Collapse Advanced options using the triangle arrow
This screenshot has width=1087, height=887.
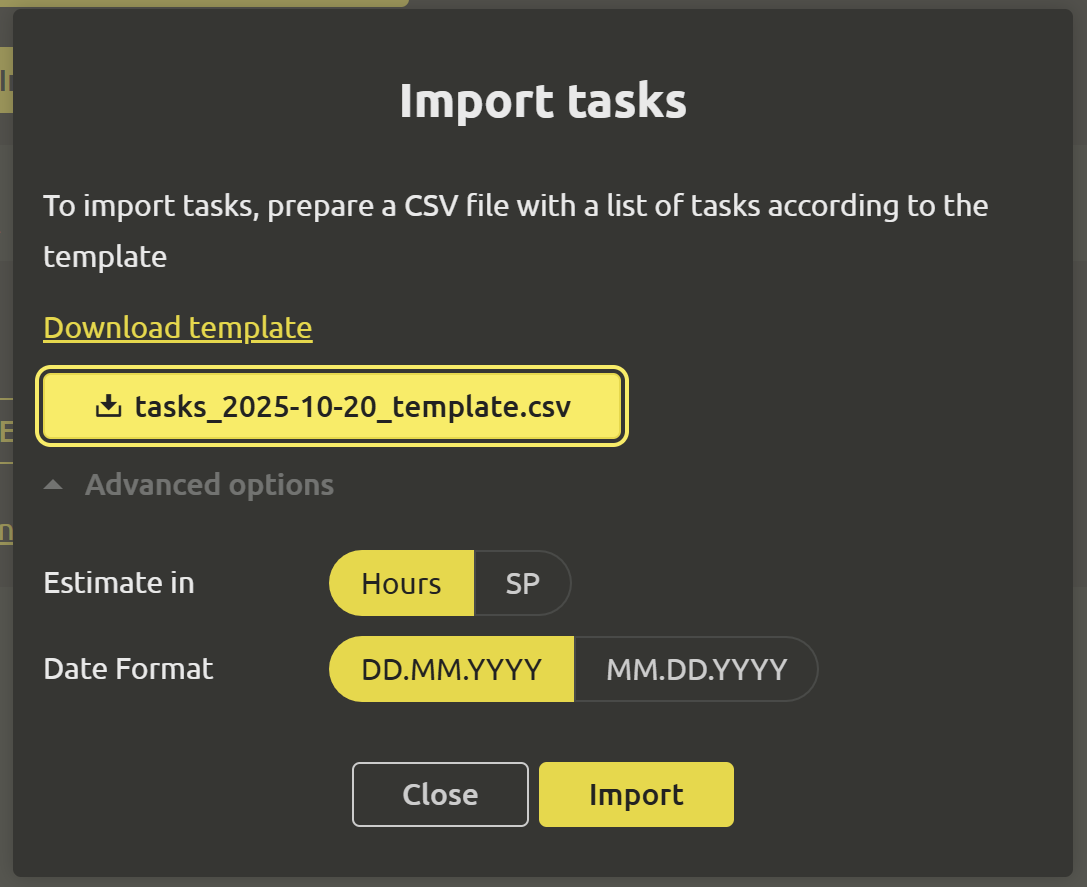(54, 485)
